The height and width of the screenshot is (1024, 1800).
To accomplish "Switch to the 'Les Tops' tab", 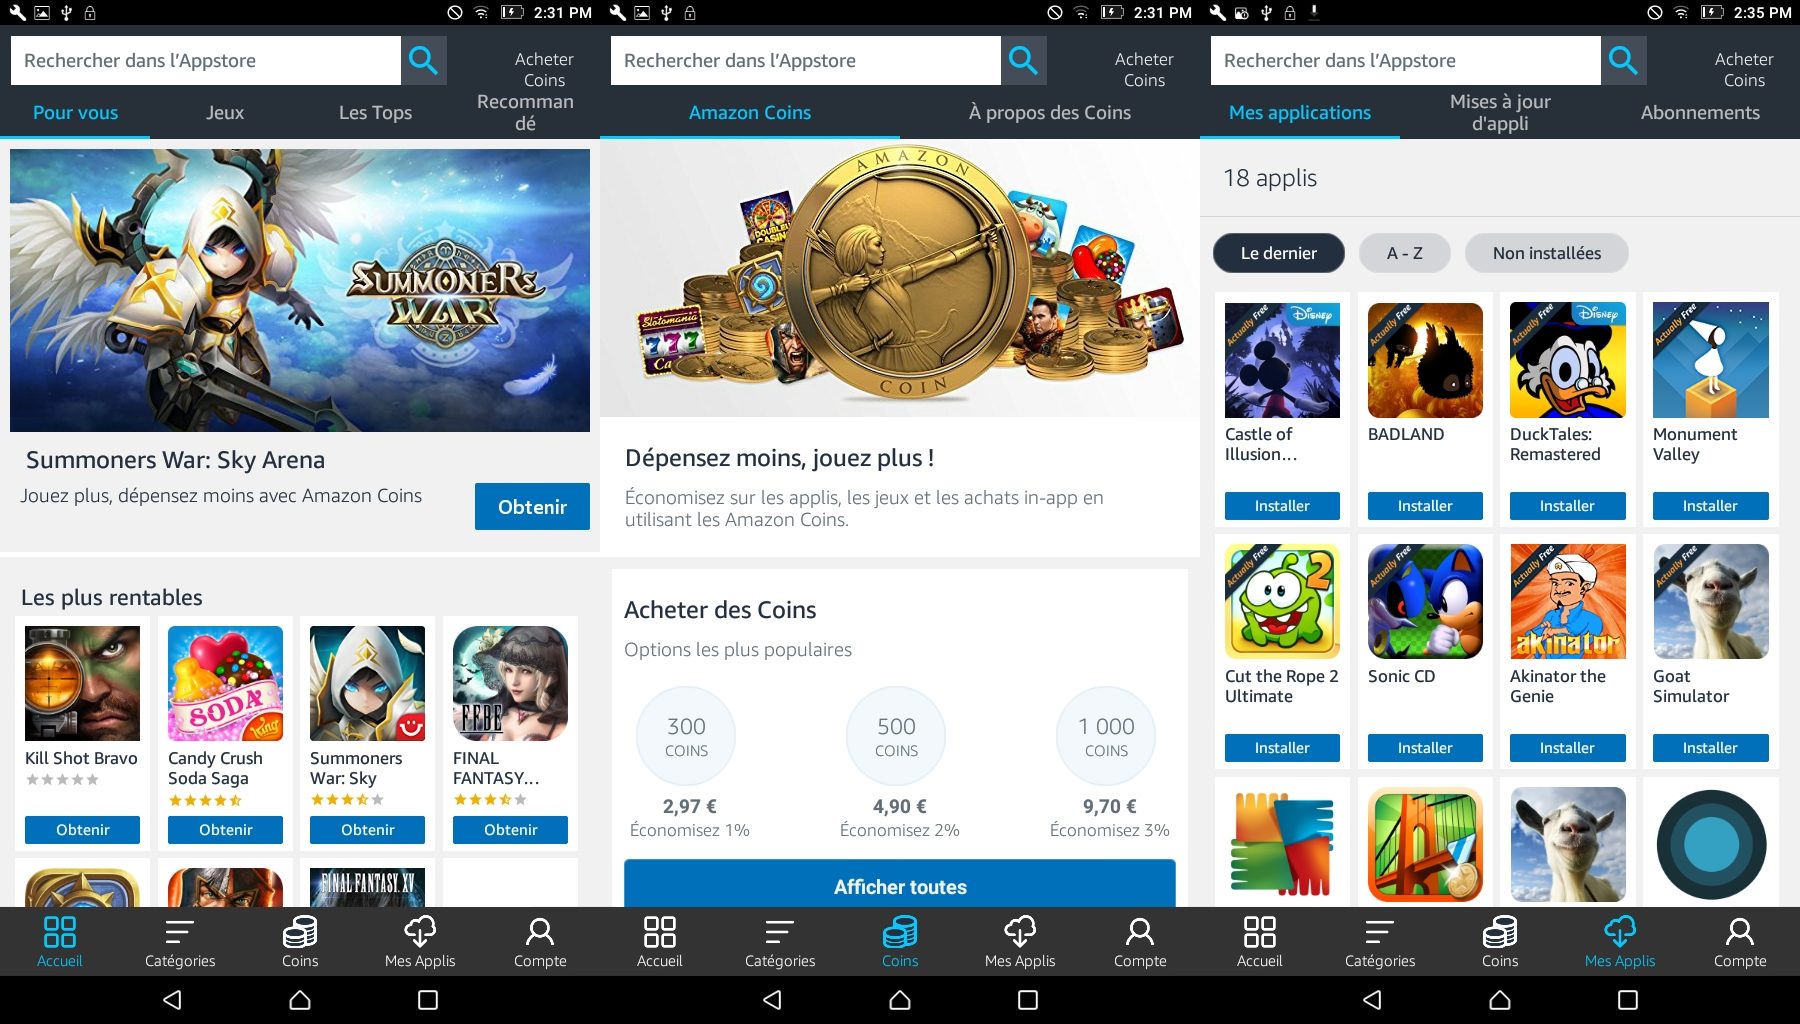I will (375, 113).
